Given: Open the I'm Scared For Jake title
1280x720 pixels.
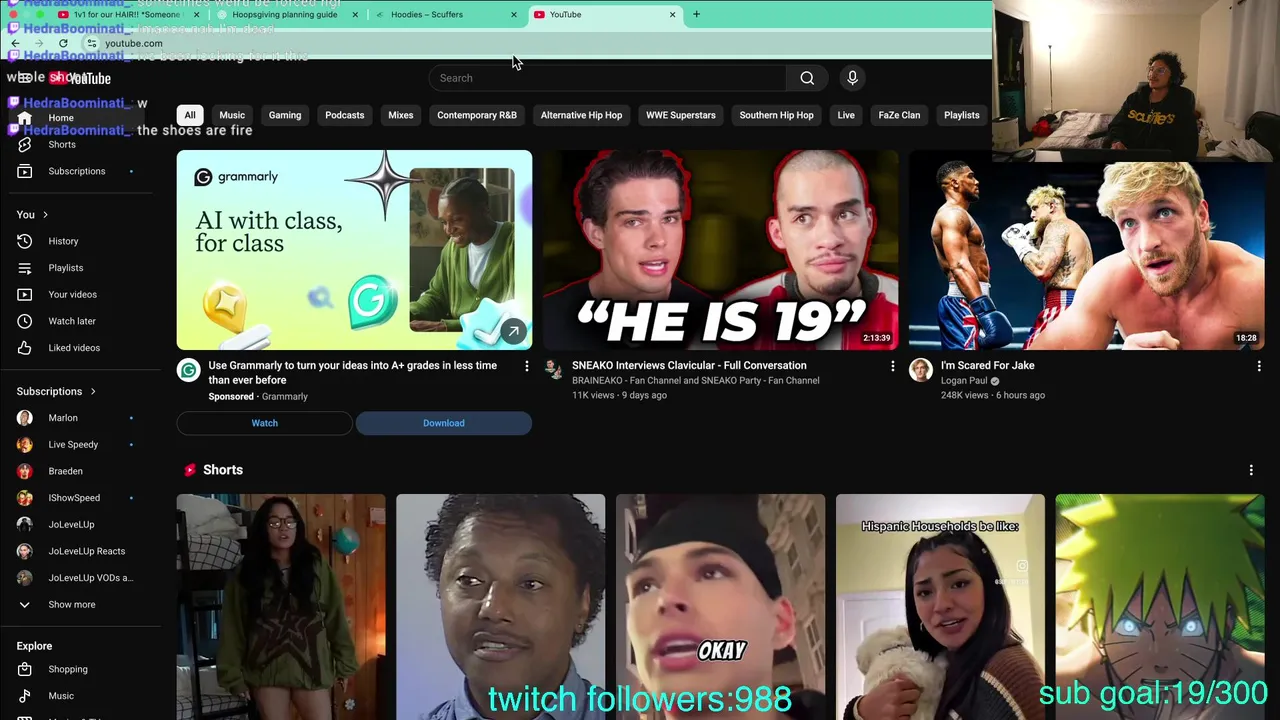Looking at the screenshot, I should tap(988, 366).
